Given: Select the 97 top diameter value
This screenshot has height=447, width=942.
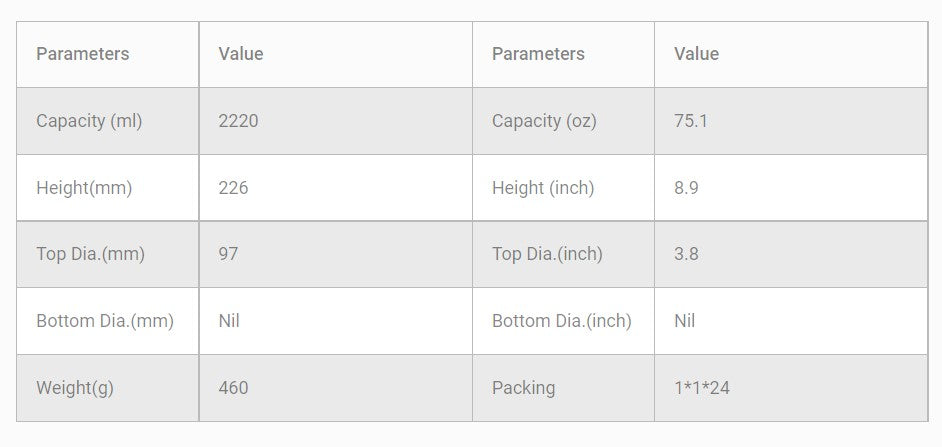Looking at the screenshot, I should coord(228,254).
